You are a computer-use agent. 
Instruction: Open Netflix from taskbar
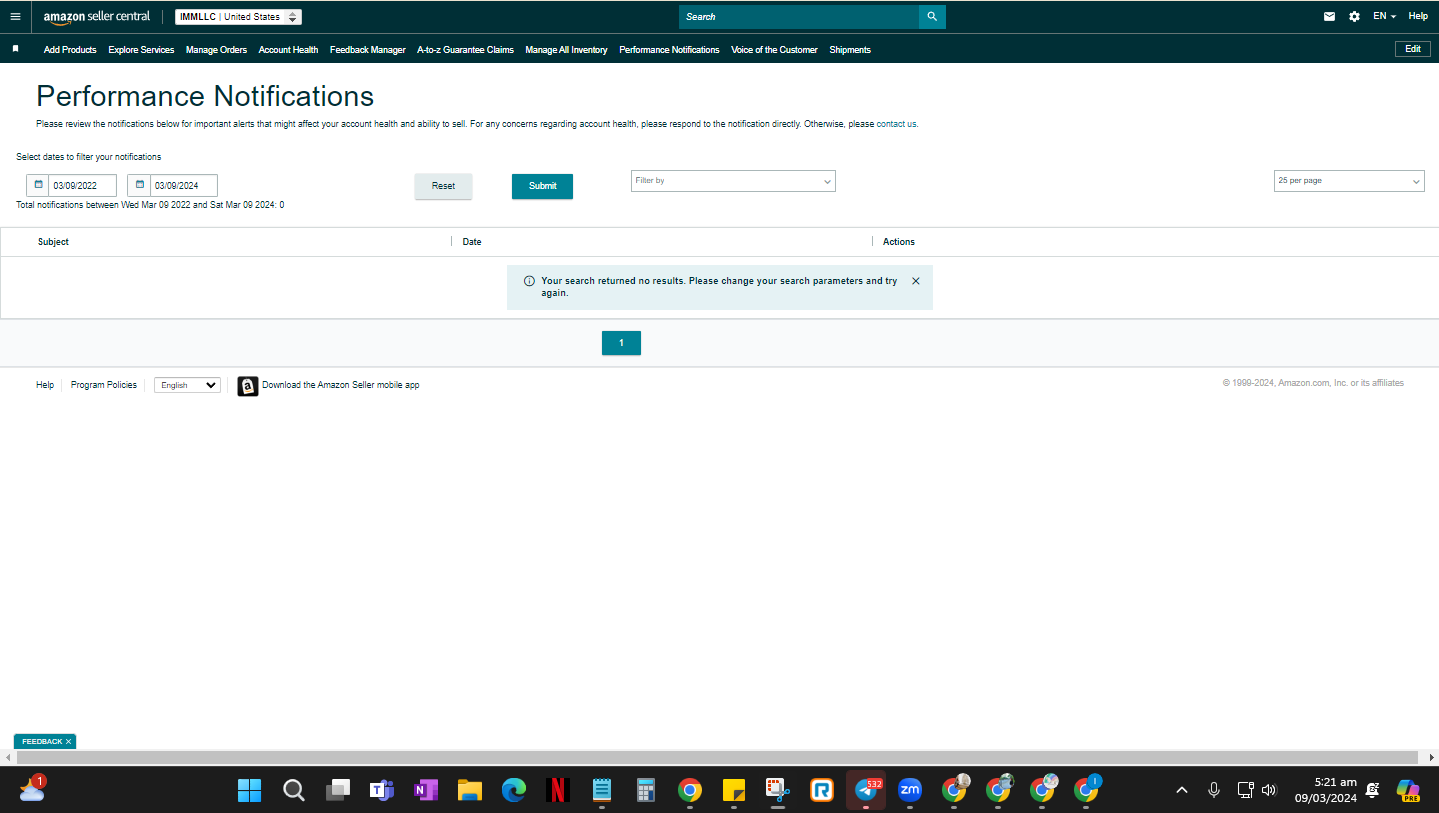558,790
